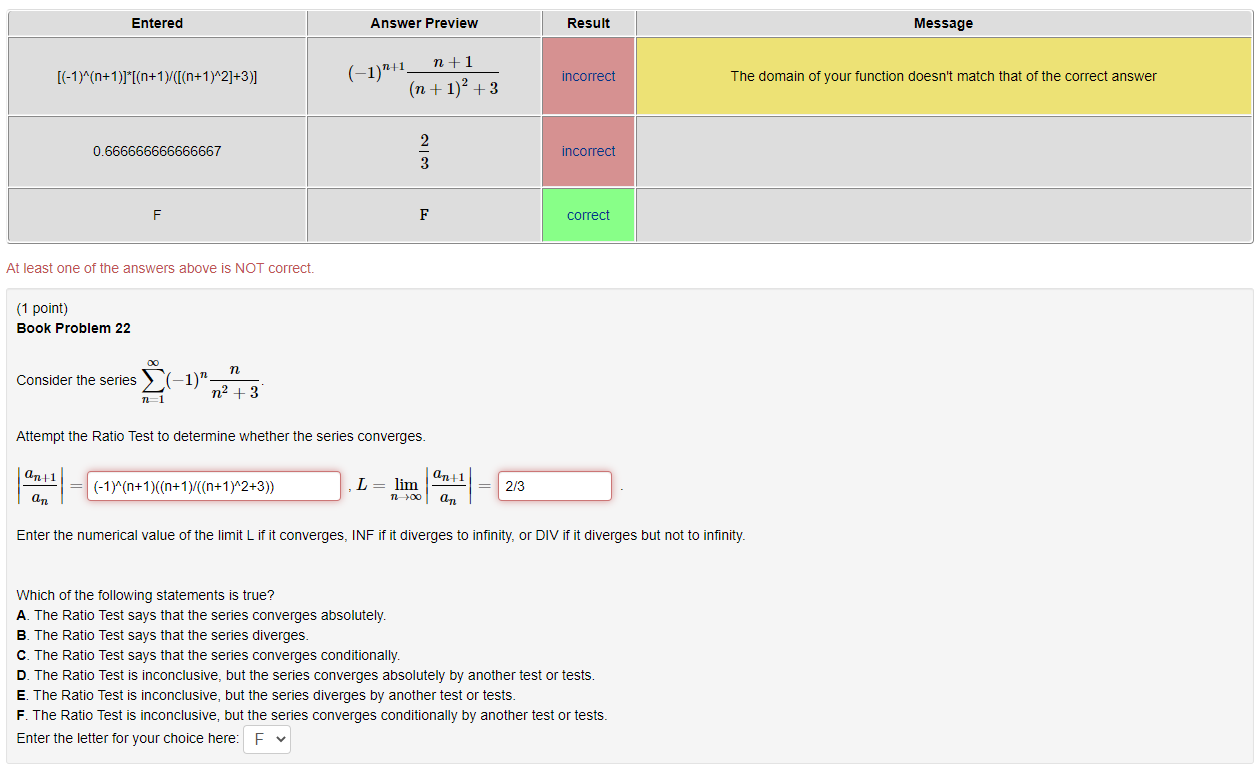Click the ratio expression input field
The image size is (1260, 779).
[213, 485]
